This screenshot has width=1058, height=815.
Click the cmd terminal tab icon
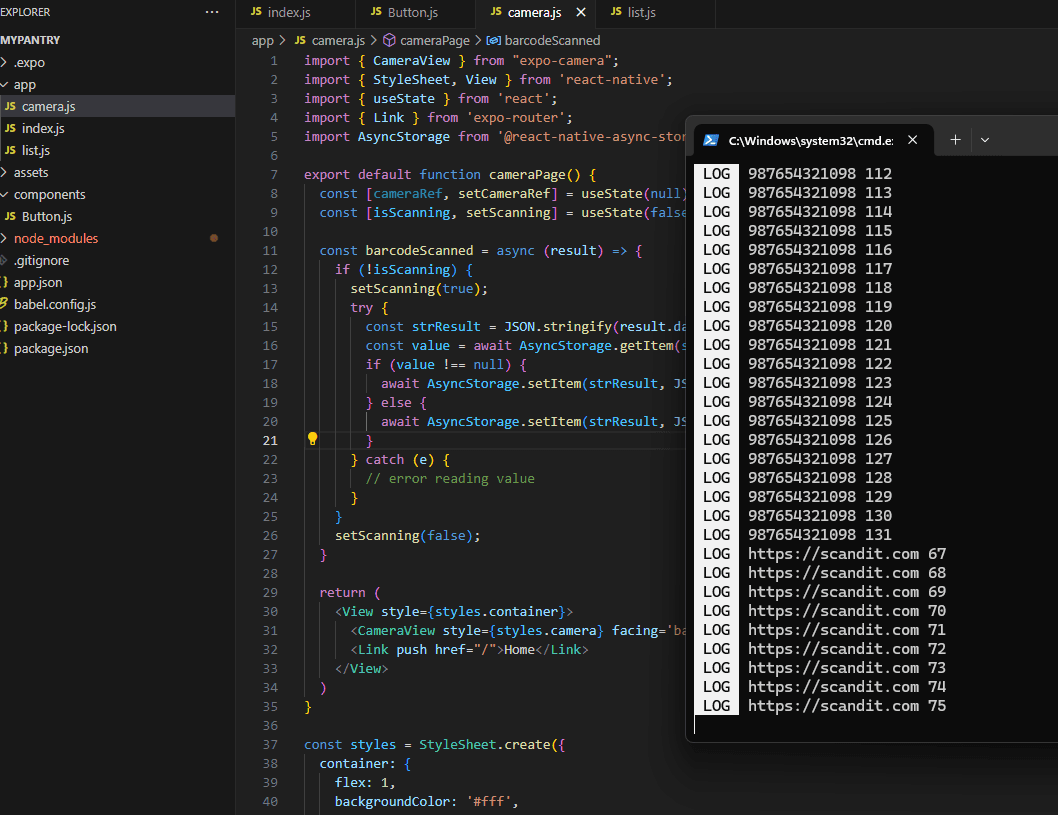711,140
